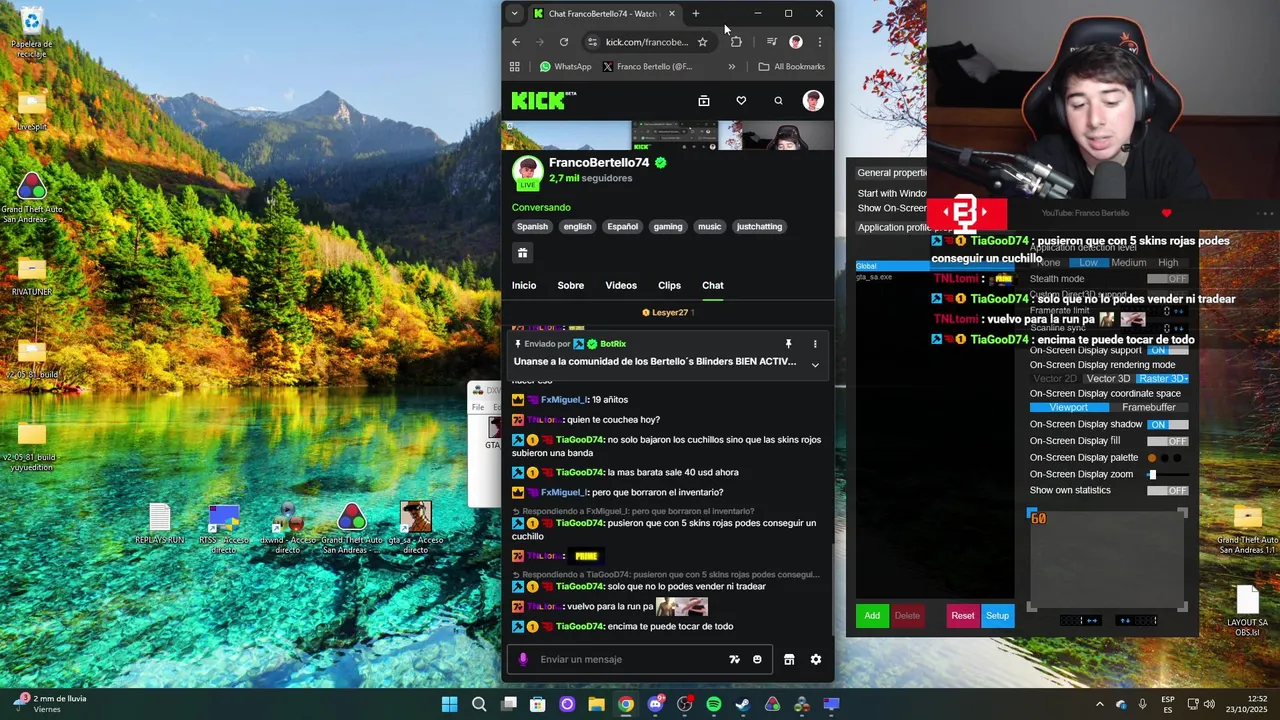The image size is (1280, 720).
Task: Expand the hidden bookmarks chevron
Action: click(x=732, y=67)
